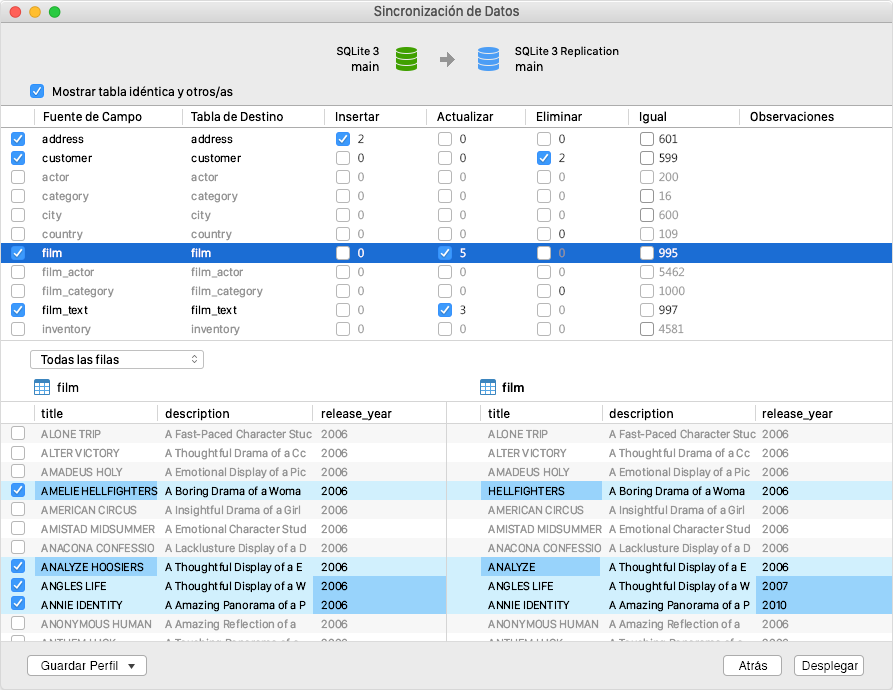Click the arrow icon between the two databases
This screenshot has height=690, width=893.
coord(446,58)
